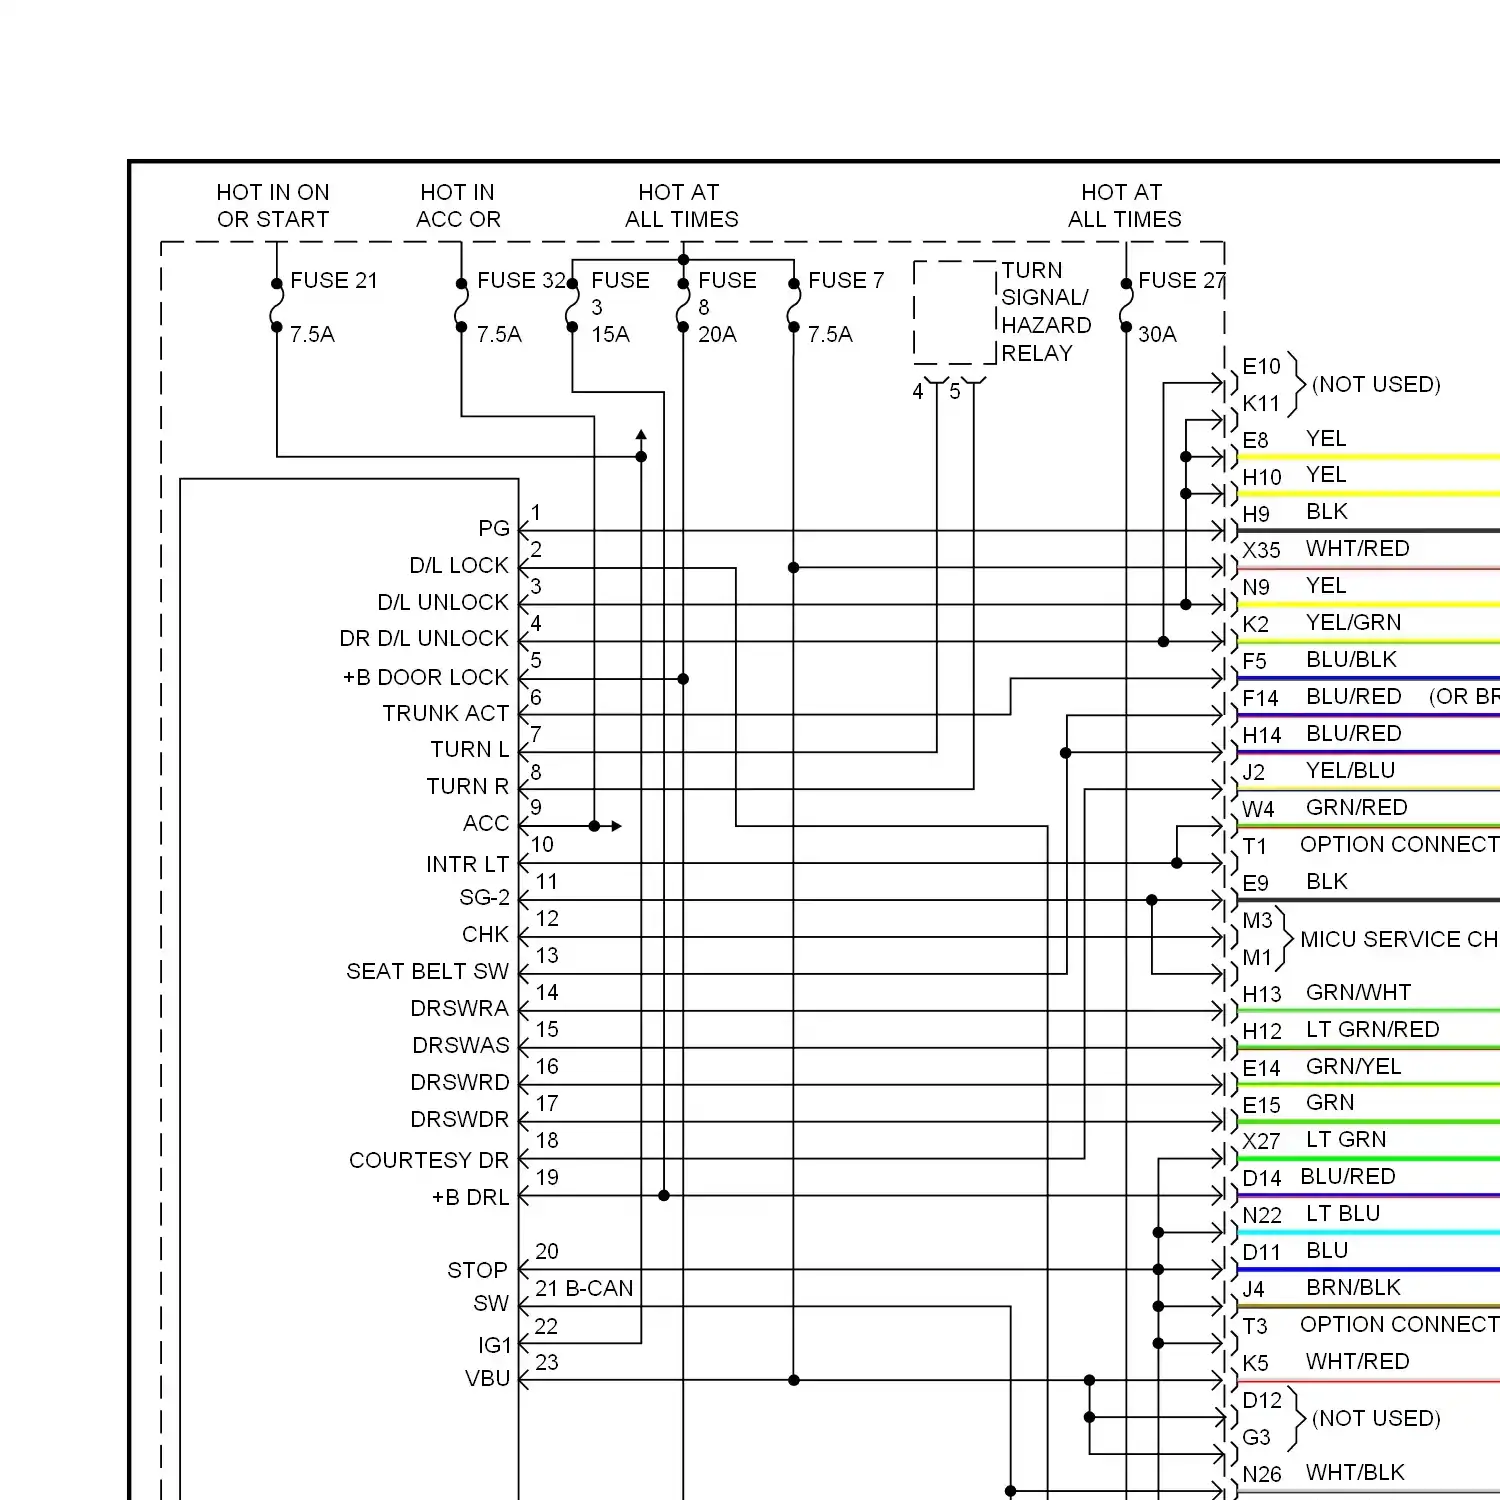
Task: Click the COURTESY DR pin label
Action: coord(429,1161)
